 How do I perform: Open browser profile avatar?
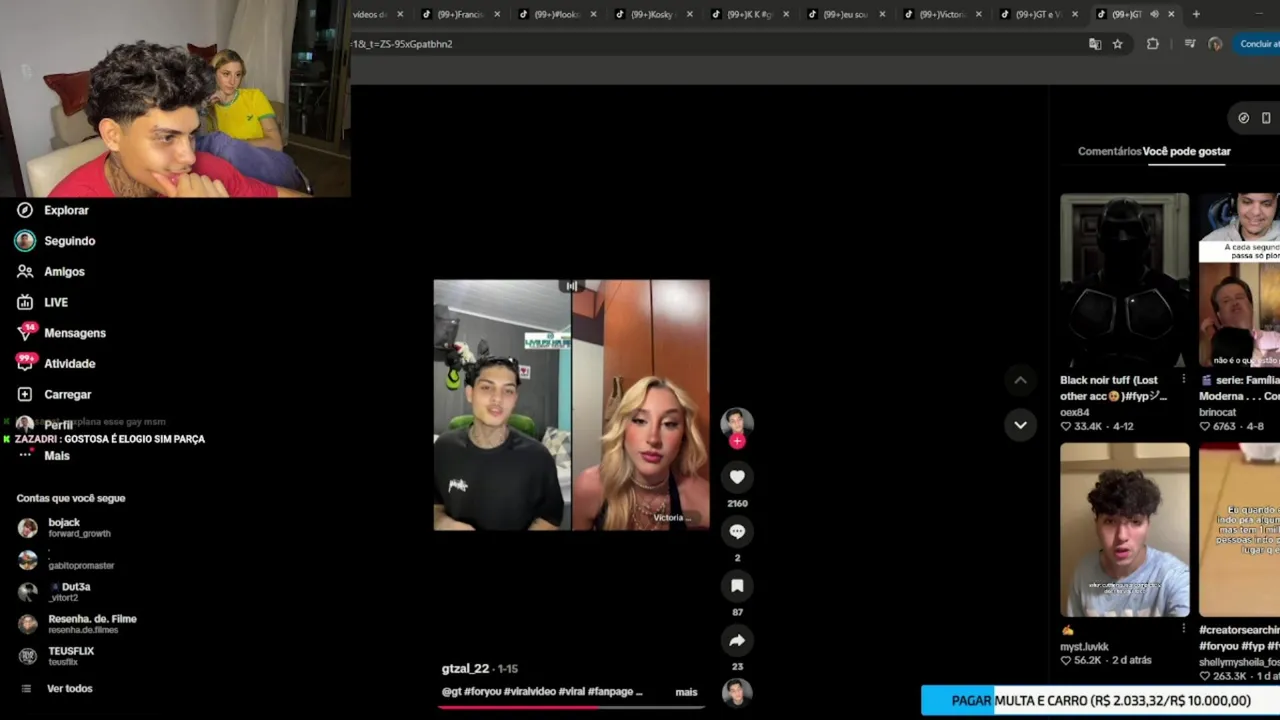coord(1216,44)
